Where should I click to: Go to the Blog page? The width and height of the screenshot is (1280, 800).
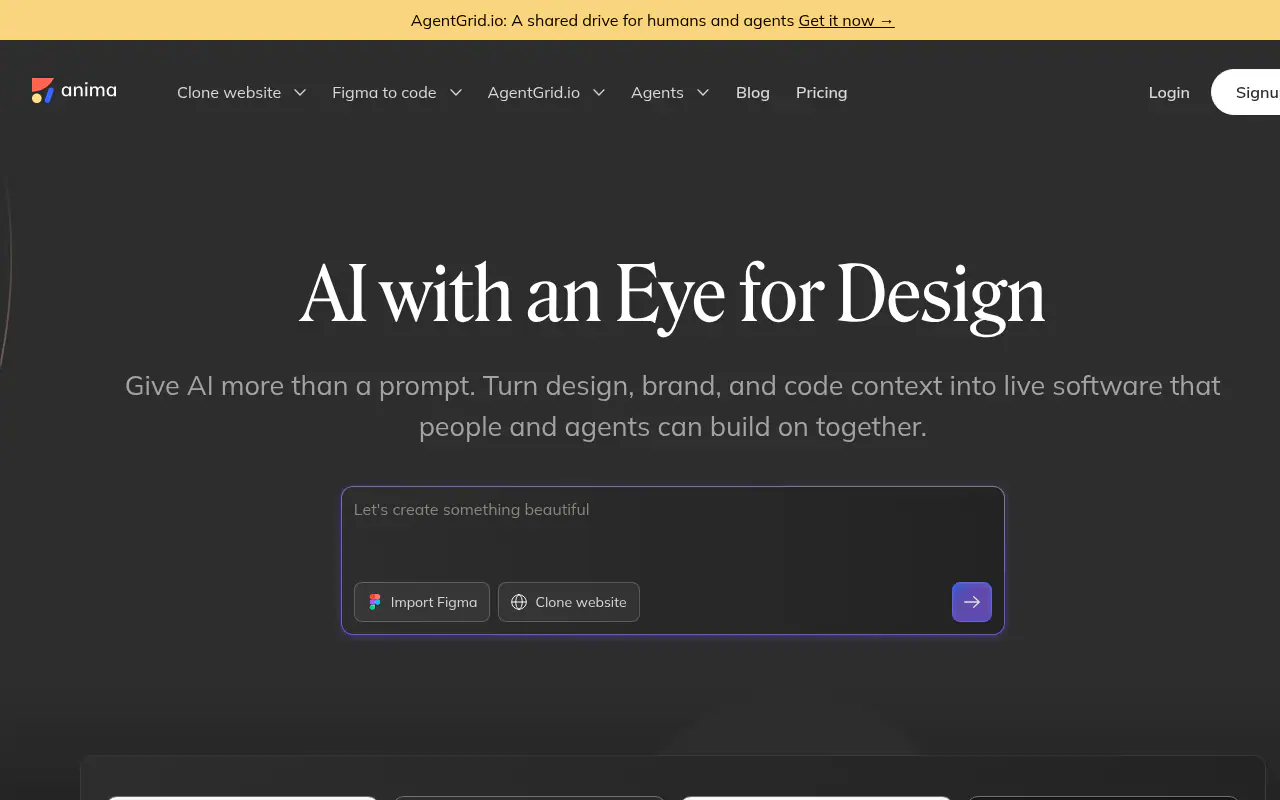click(753, 92)
